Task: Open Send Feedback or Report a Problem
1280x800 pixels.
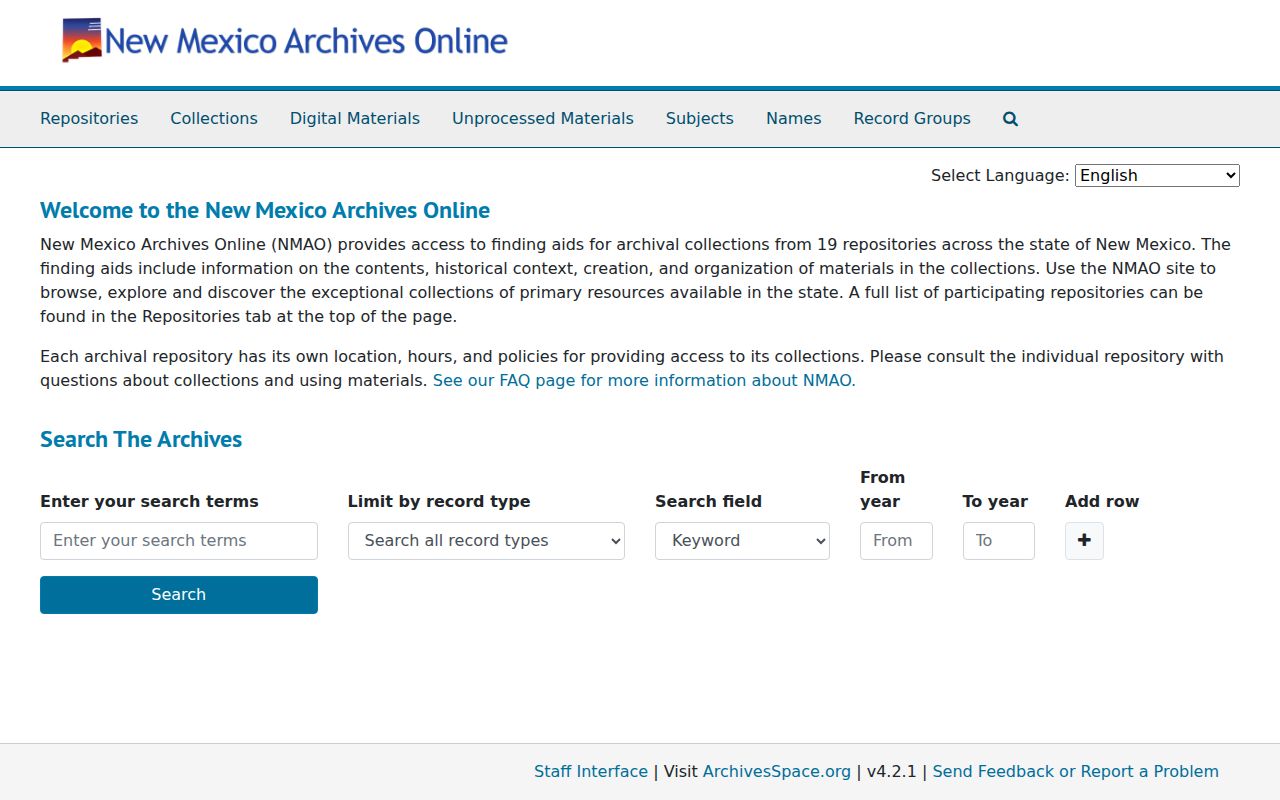Action: tap(1076, 771)
